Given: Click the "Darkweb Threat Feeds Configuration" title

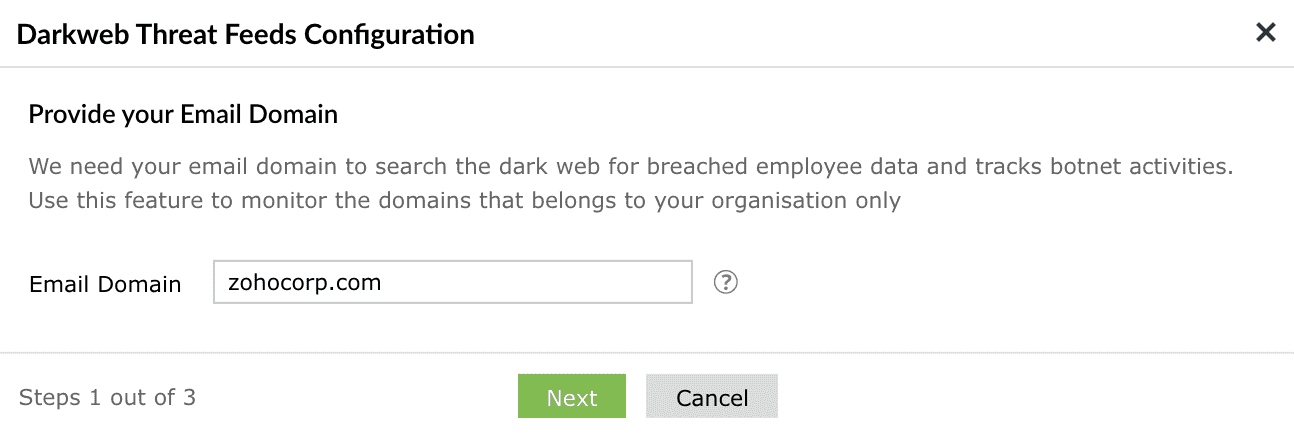Looking at the screenshot, I should pos(246,35).
